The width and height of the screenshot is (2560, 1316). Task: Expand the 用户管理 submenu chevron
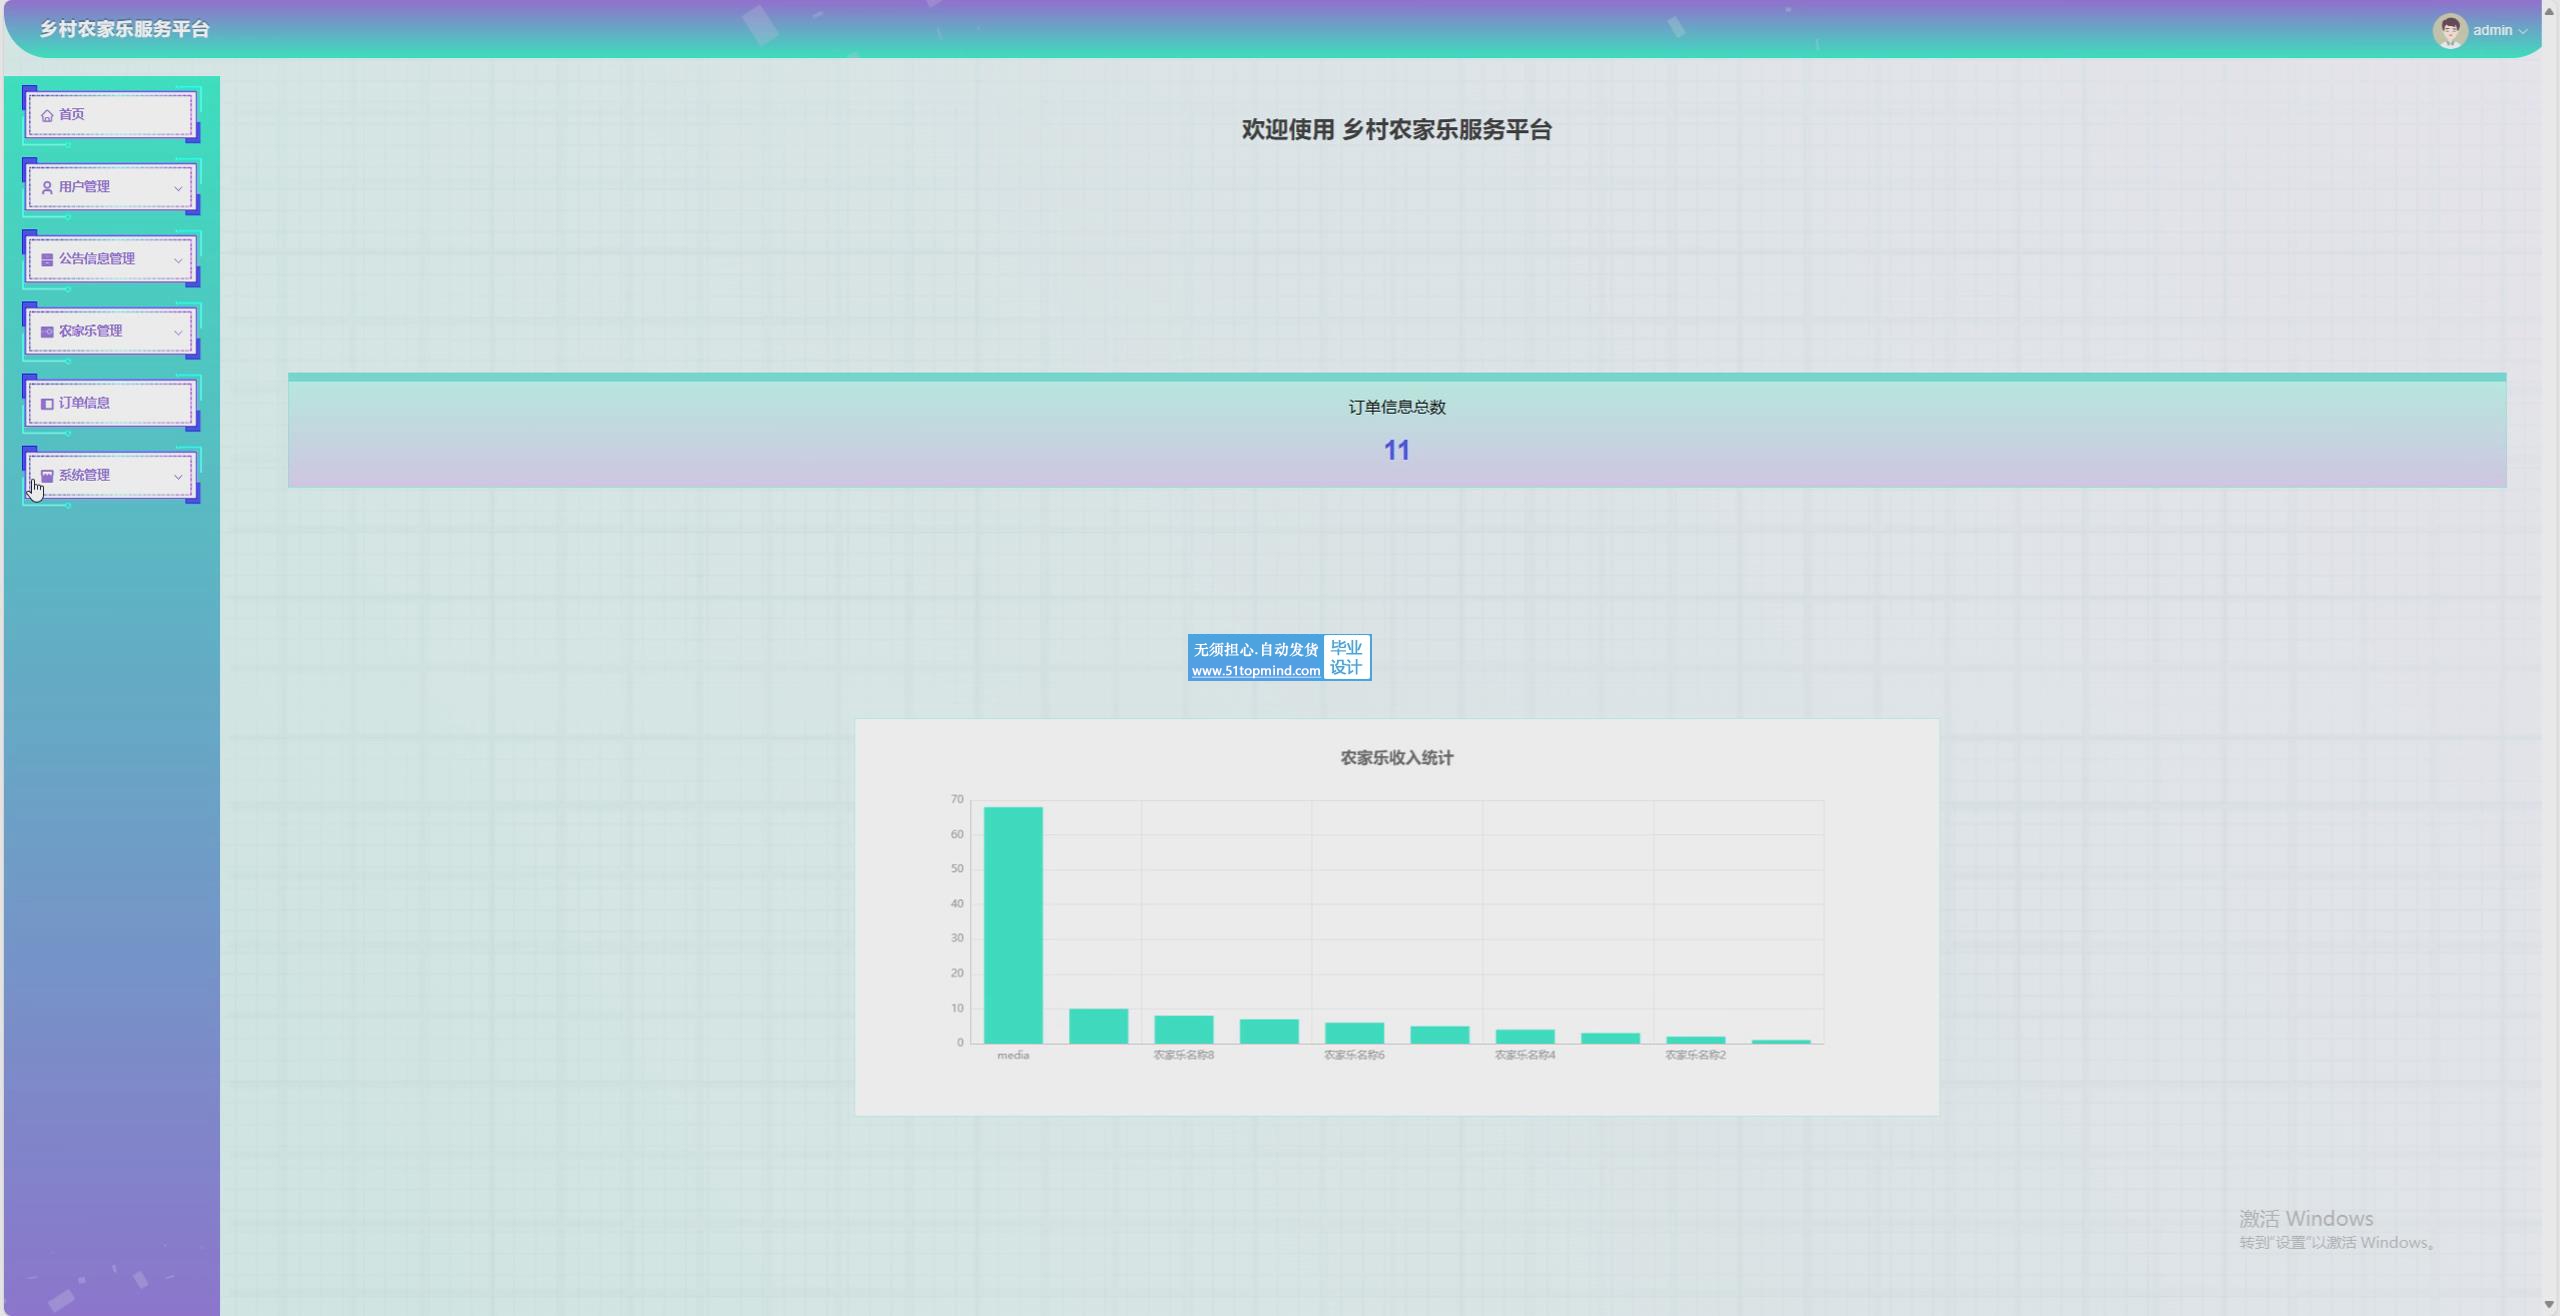point(178,188)
